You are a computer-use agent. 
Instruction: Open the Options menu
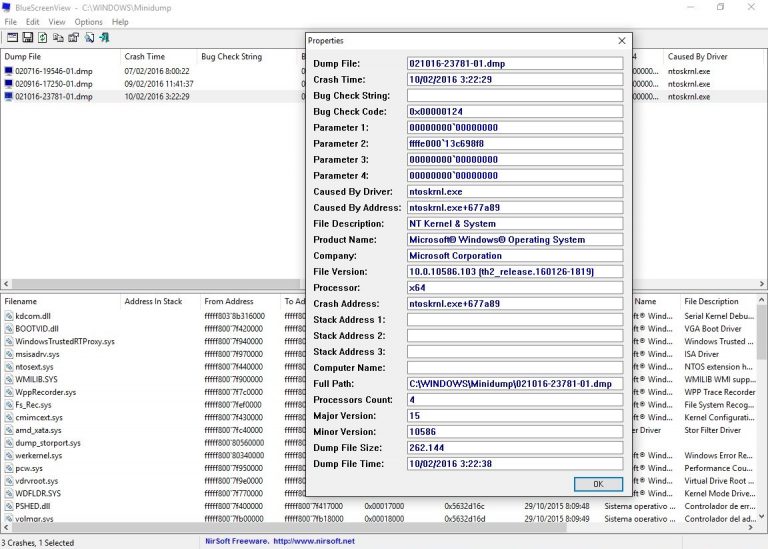pyautogui.click(x=89, y=22)
